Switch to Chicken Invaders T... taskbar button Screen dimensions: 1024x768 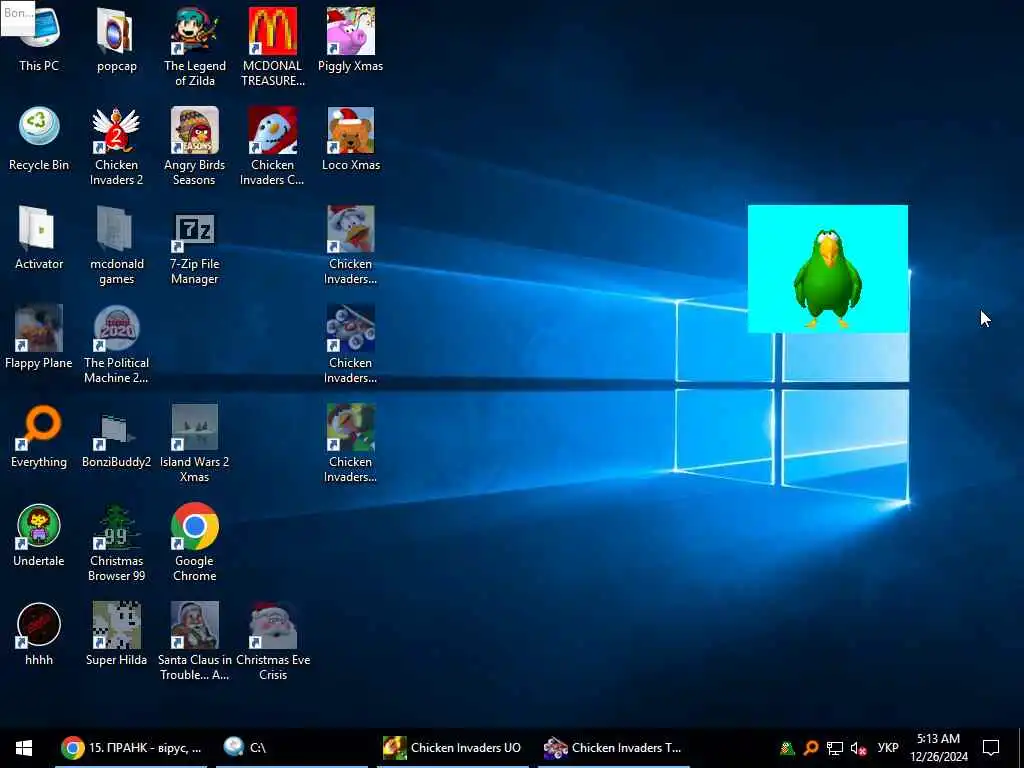(613, 748)
